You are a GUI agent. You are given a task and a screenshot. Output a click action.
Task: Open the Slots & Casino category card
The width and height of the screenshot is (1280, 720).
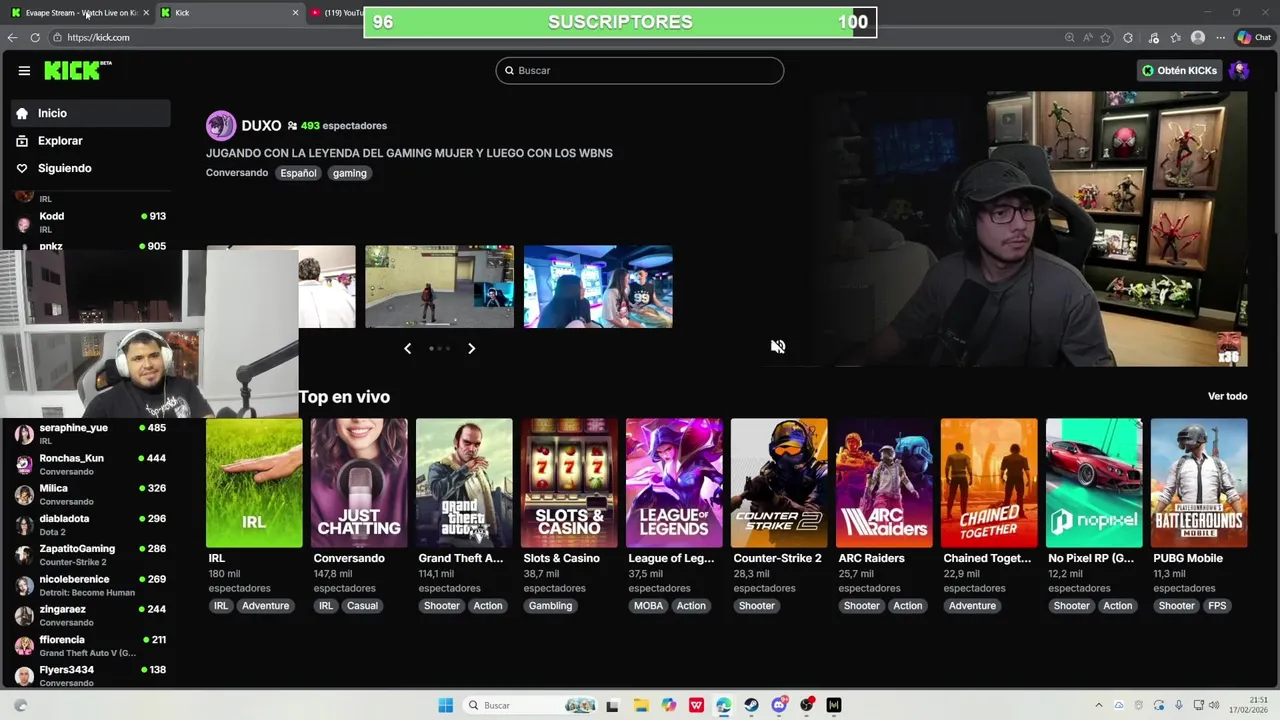coord(569,483)
